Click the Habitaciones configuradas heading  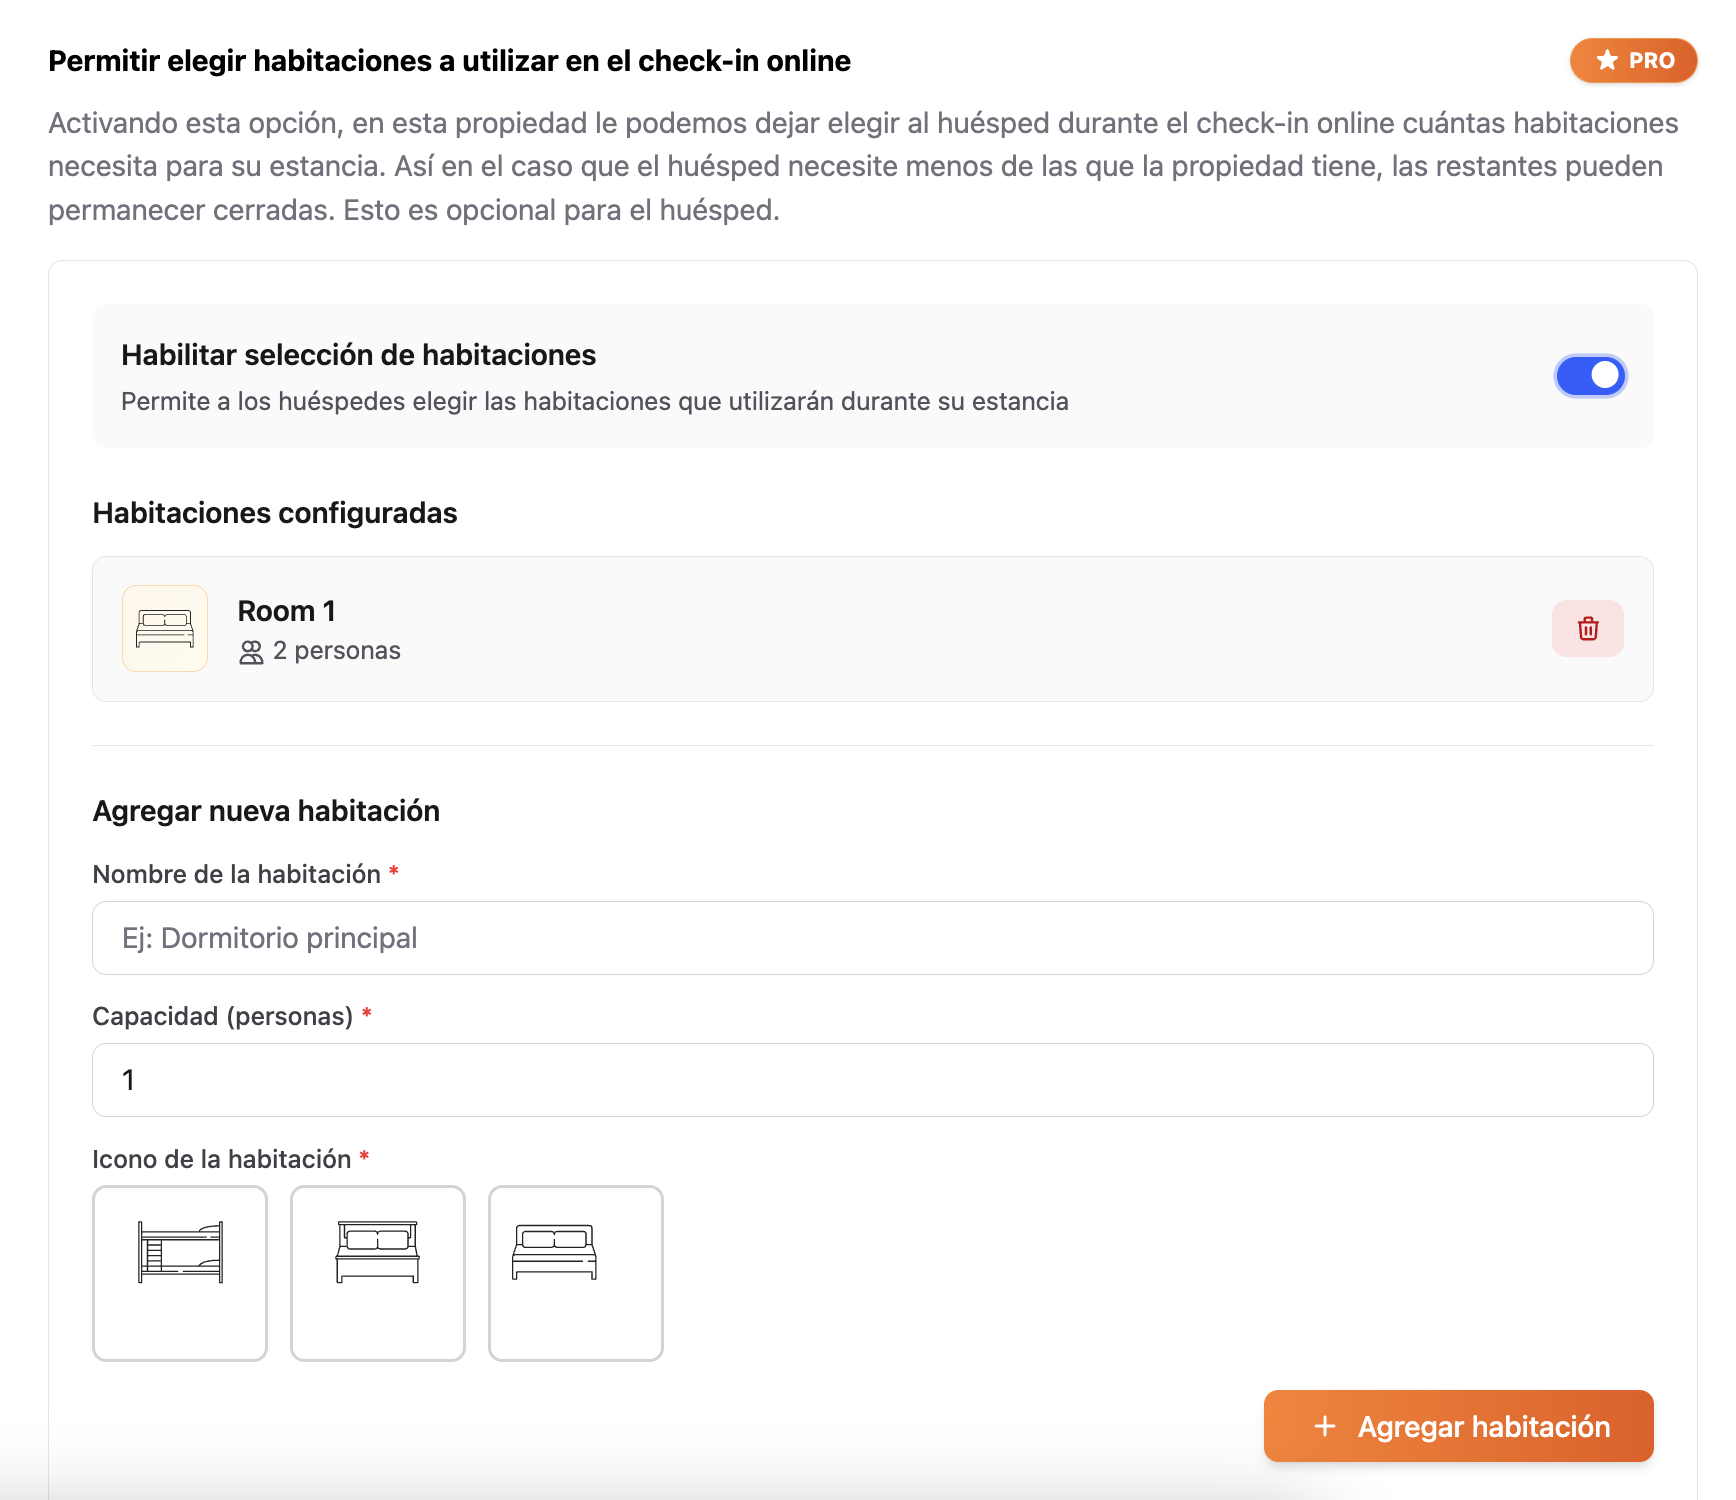pyautogui.click(x=275, y=513)
